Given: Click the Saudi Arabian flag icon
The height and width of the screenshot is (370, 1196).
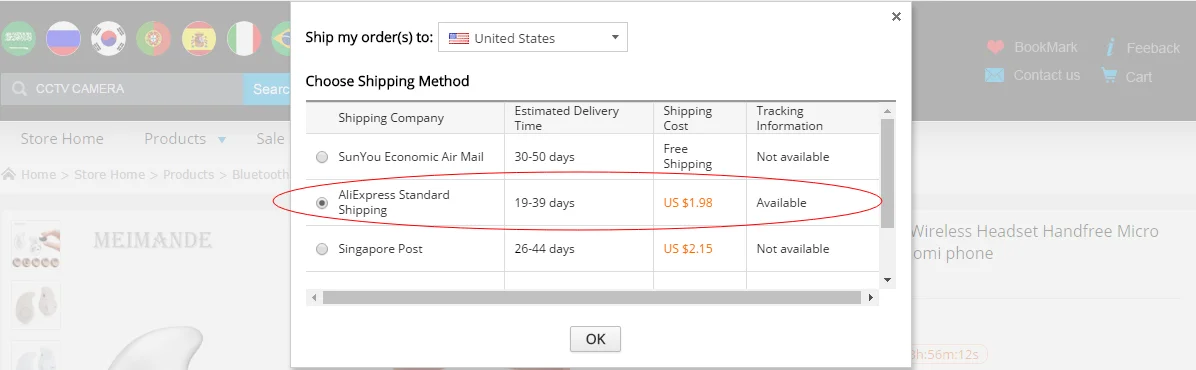Looking at the screenshot, I should tap(18, 38).
